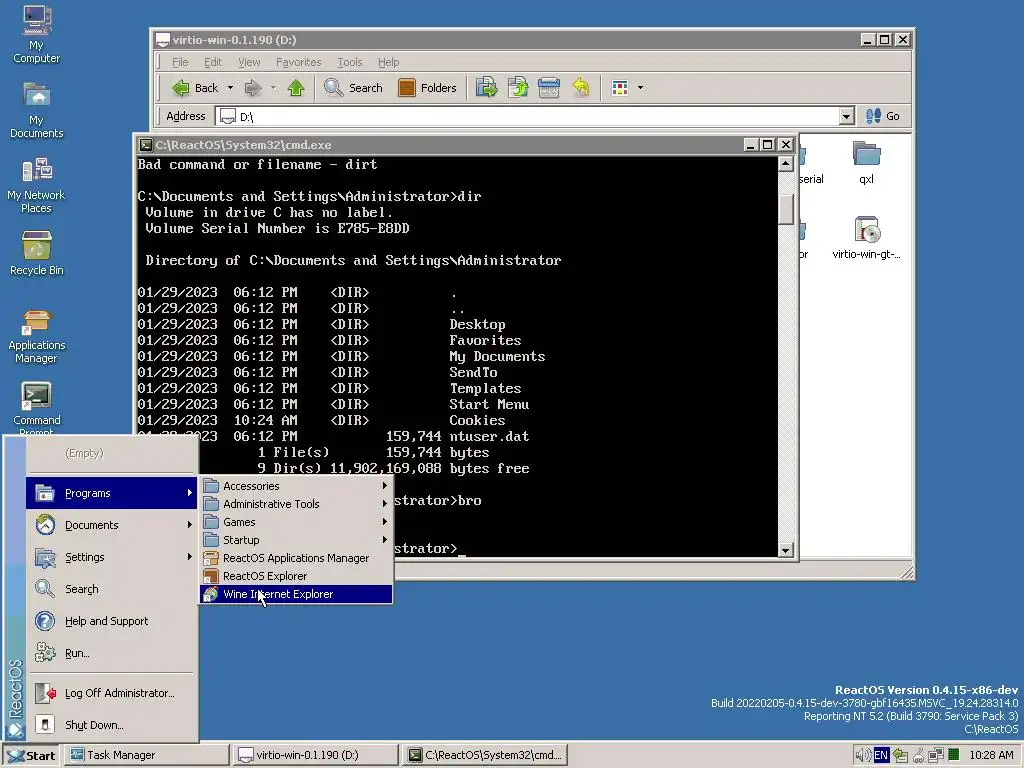Expand Settings in the Start menu
Image resolution: width=1024 pixels, height=768 pixels.
[111, 557]
